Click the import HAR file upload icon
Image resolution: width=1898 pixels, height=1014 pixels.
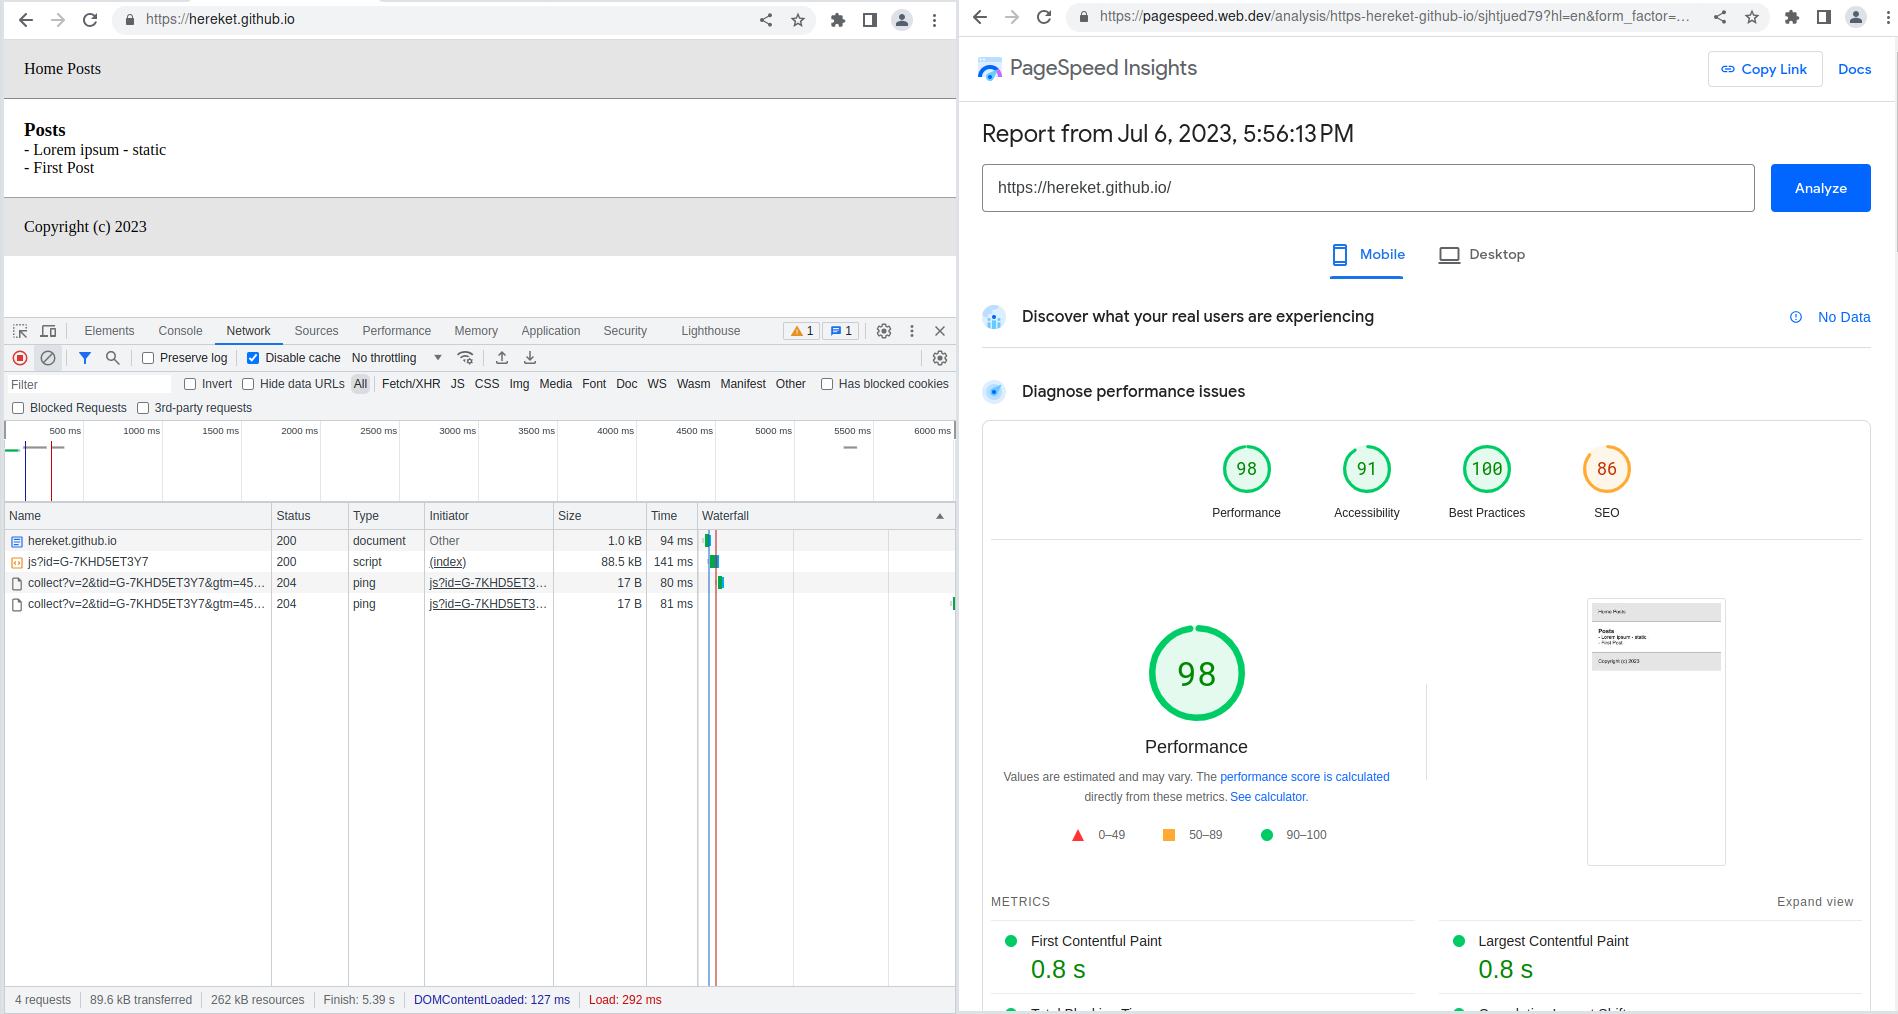(x=502, y=358)
